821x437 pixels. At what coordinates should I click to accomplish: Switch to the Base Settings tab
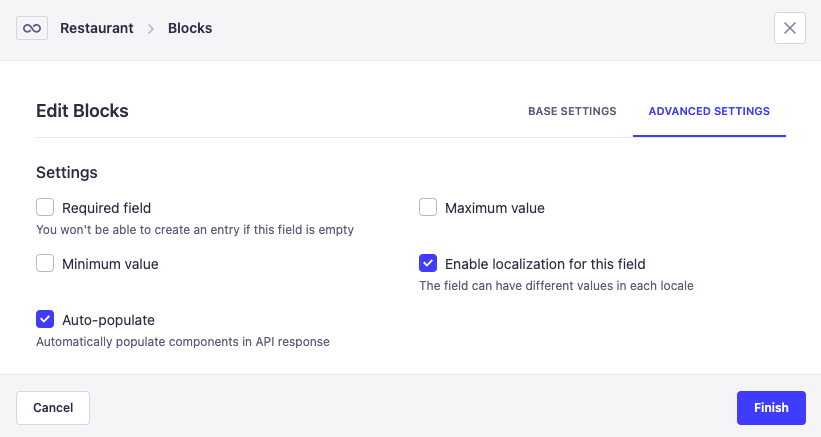(572, 111)
